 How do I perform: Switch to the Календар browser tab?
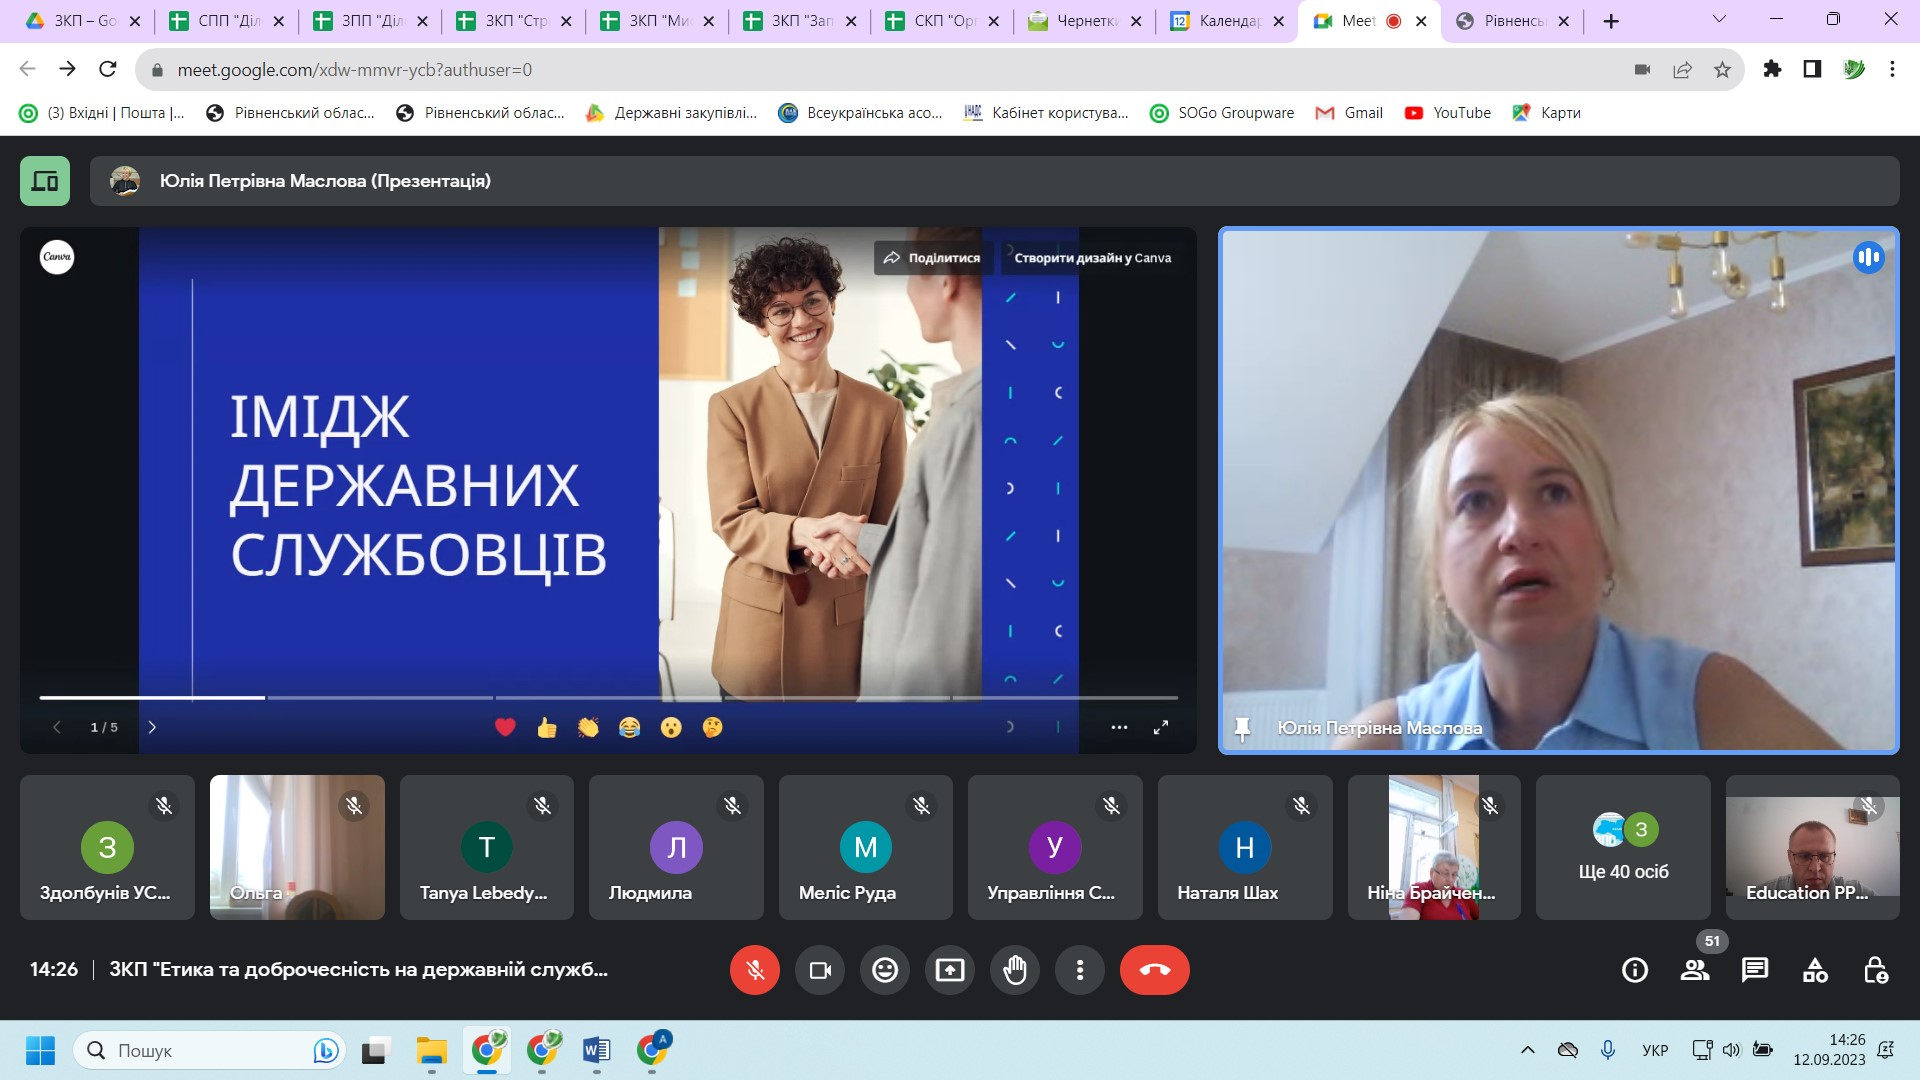point(1220,21)
